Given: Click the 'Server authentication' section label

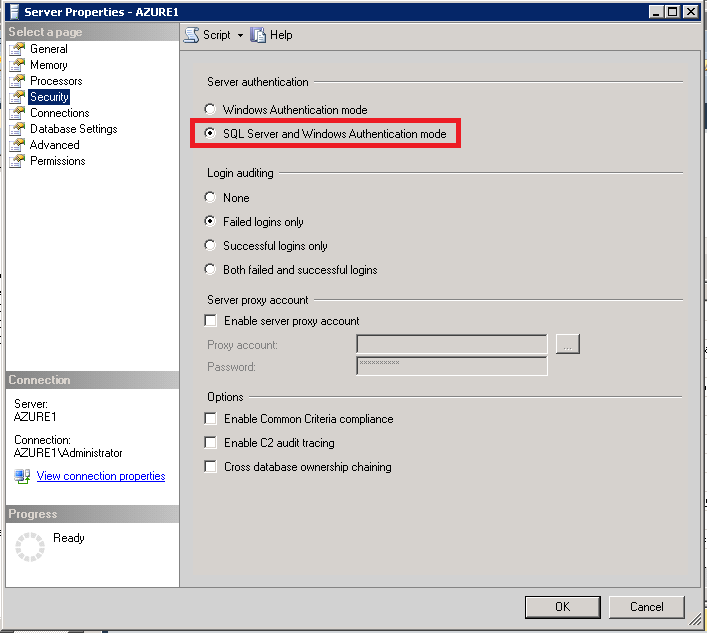Looking at the screenshot, I should tap(257, 82).
